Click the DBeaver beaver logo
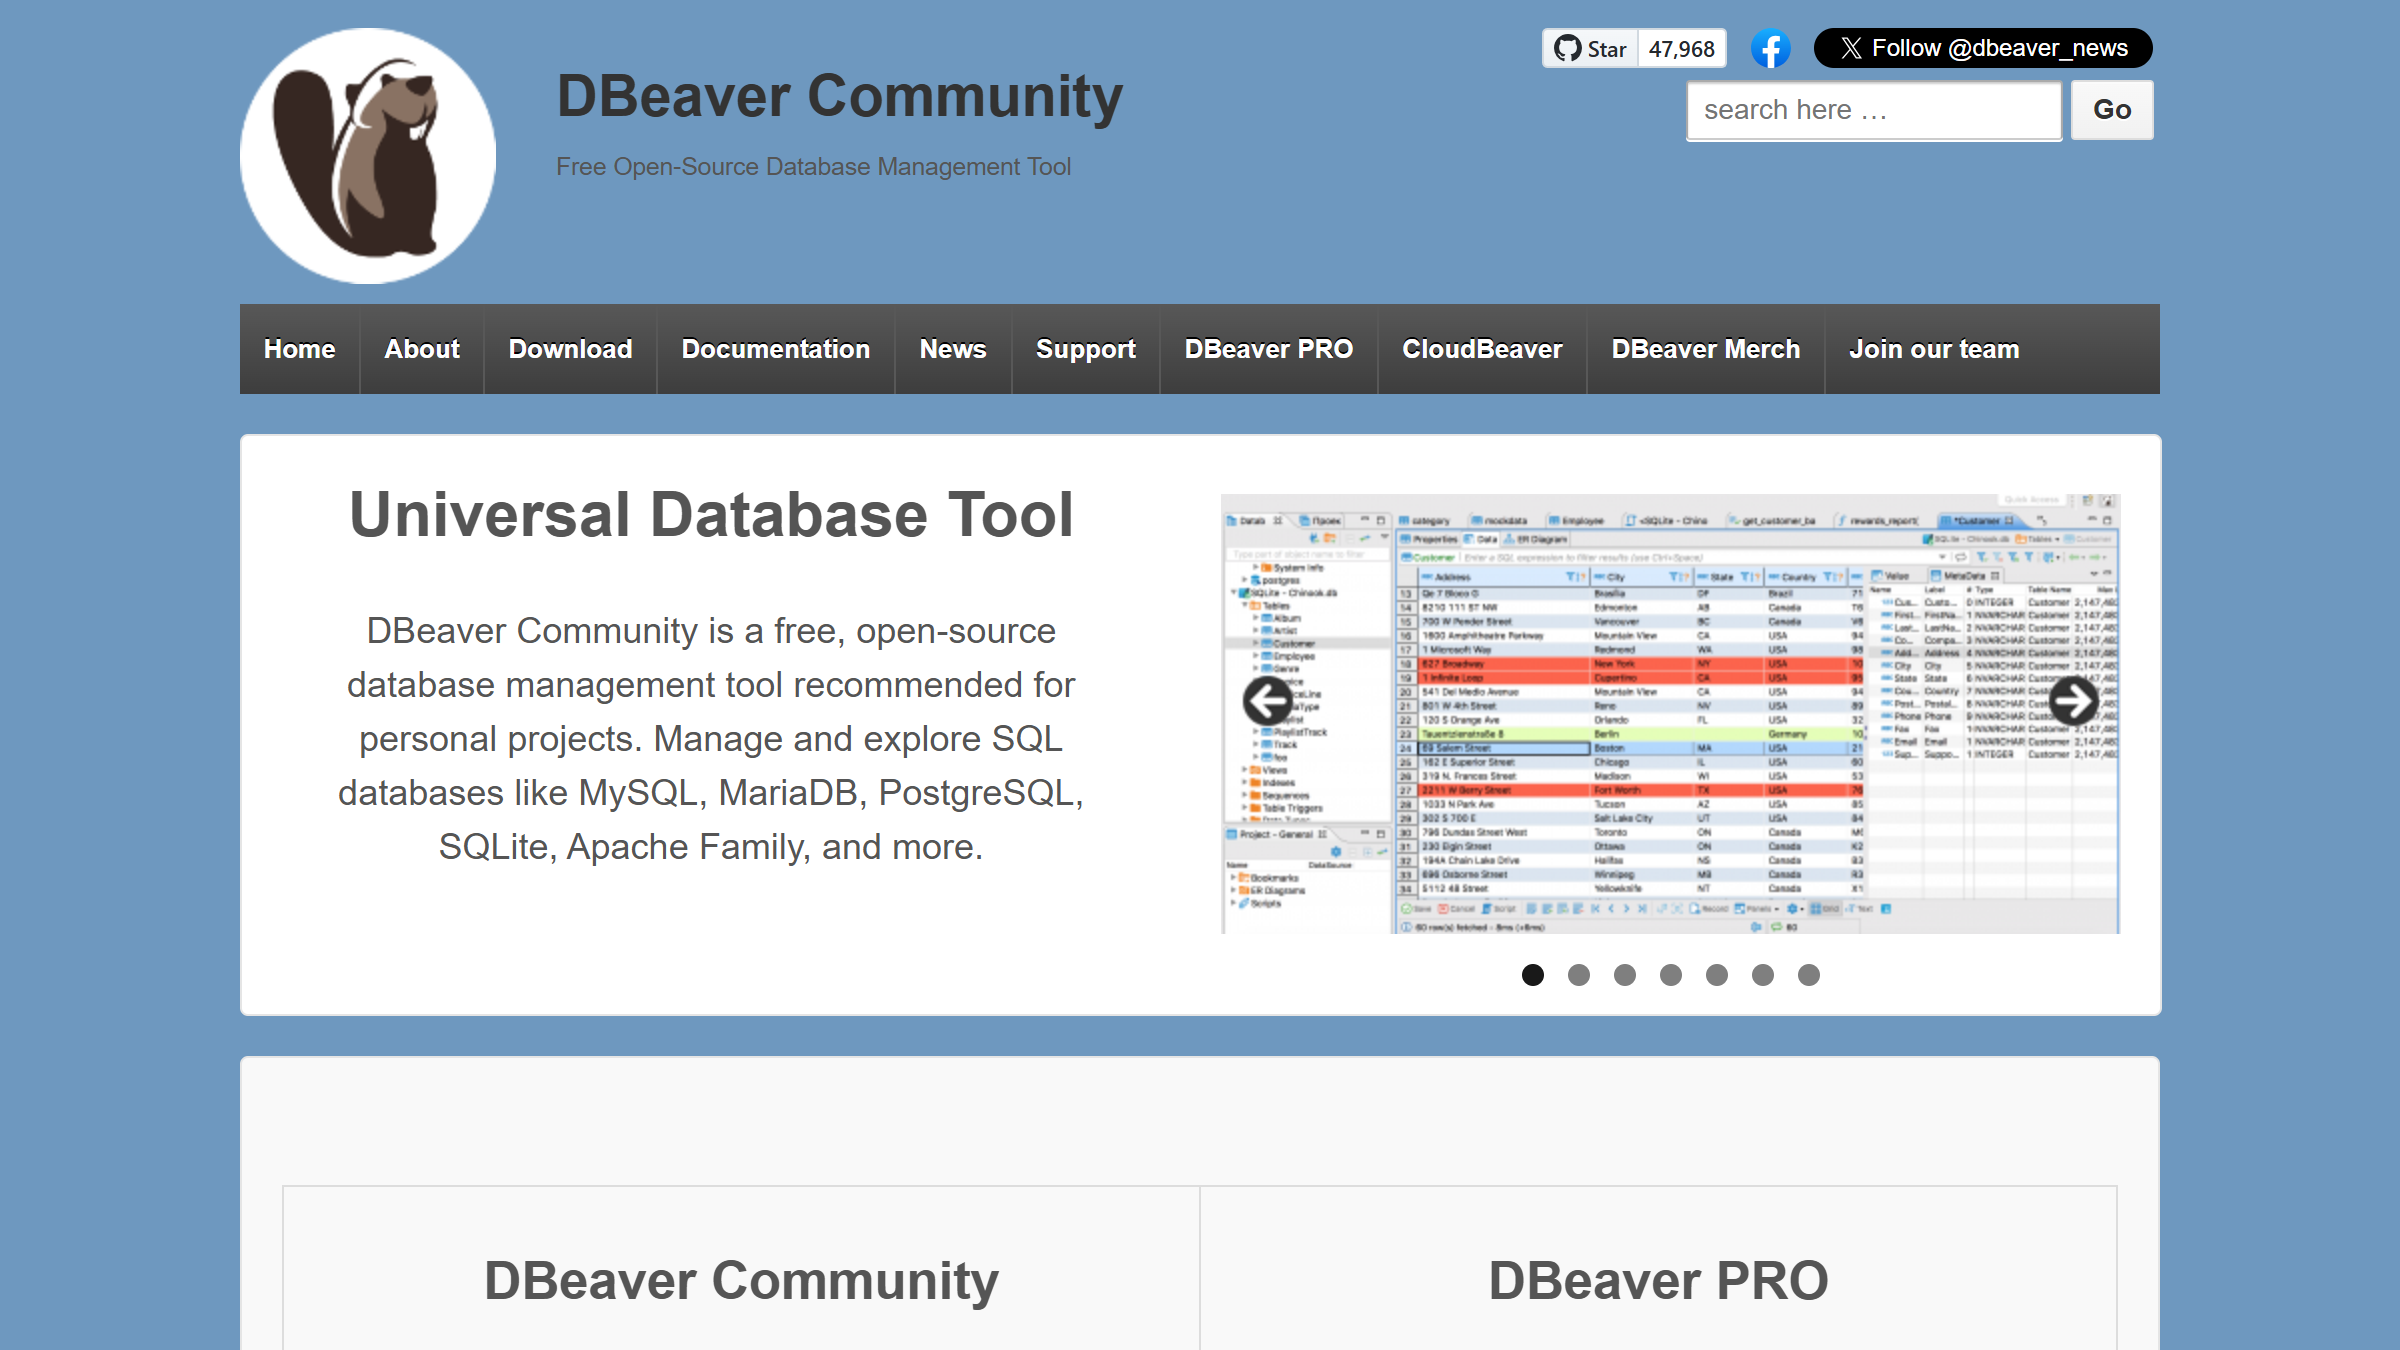This screenshot has height=1350, width=2400. tap(367, 156)
